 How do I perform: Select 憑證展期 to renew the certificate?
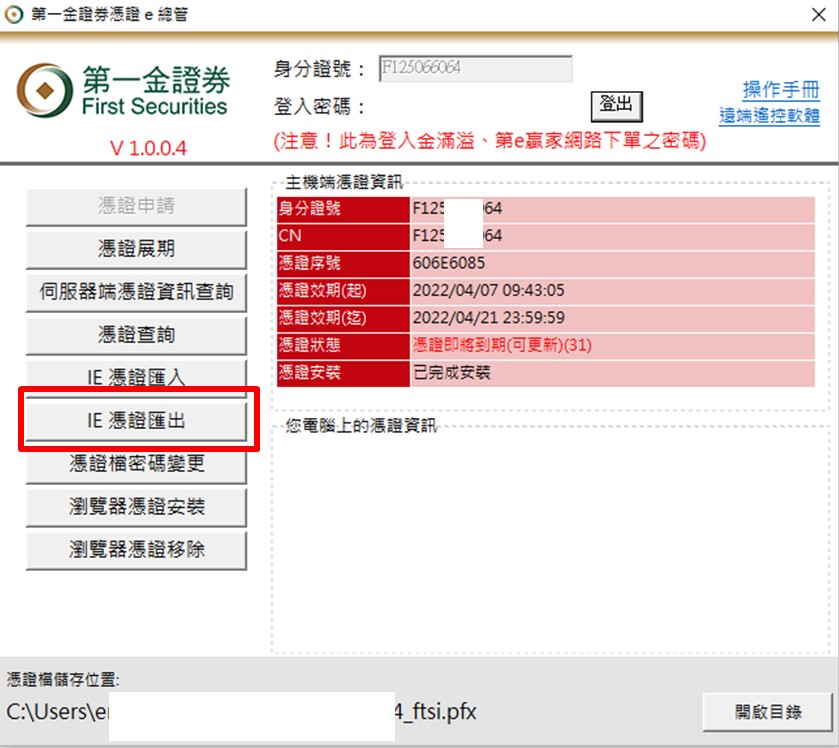coord(136,249)
